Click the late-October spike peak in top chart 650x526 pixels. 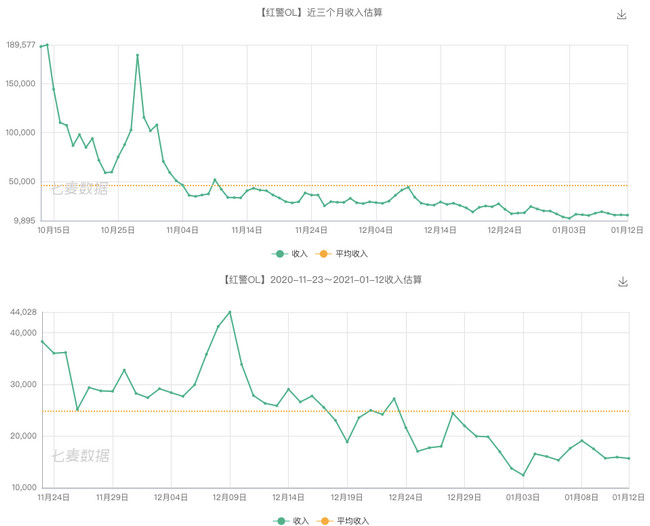pyautogui.click(x=137, y=55)
